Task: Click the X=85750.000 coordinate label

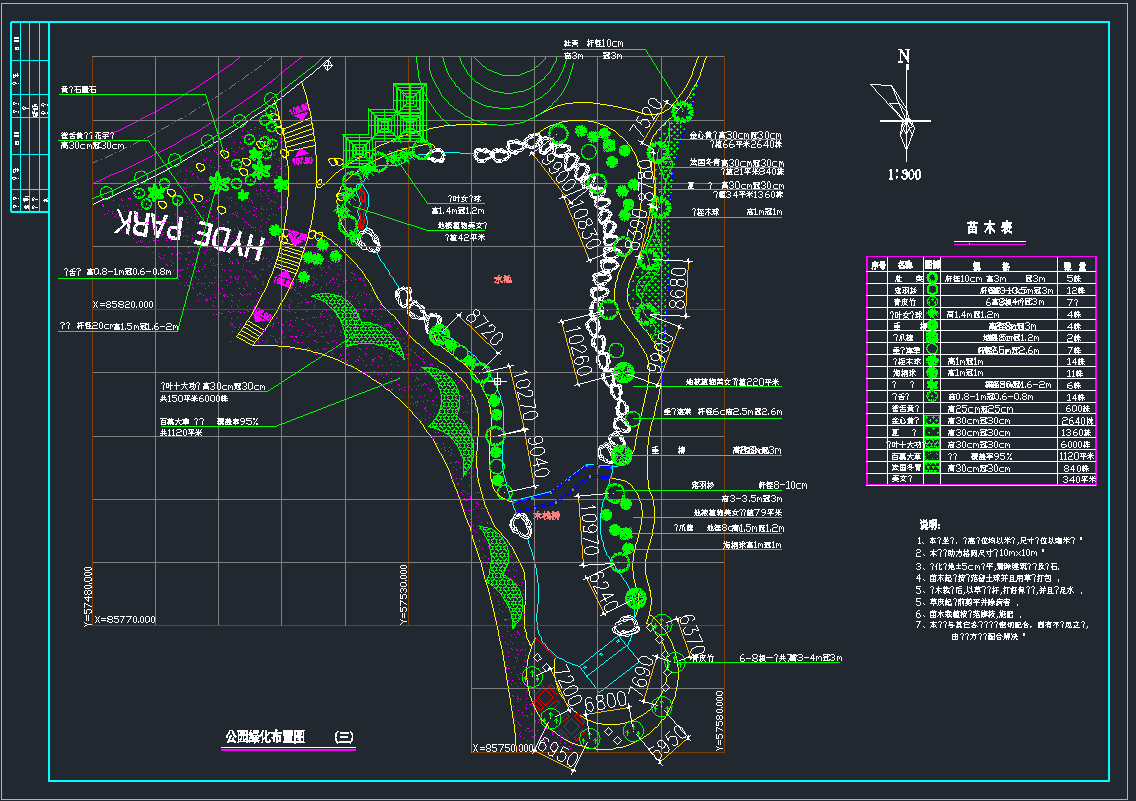Action: point(505,748)
